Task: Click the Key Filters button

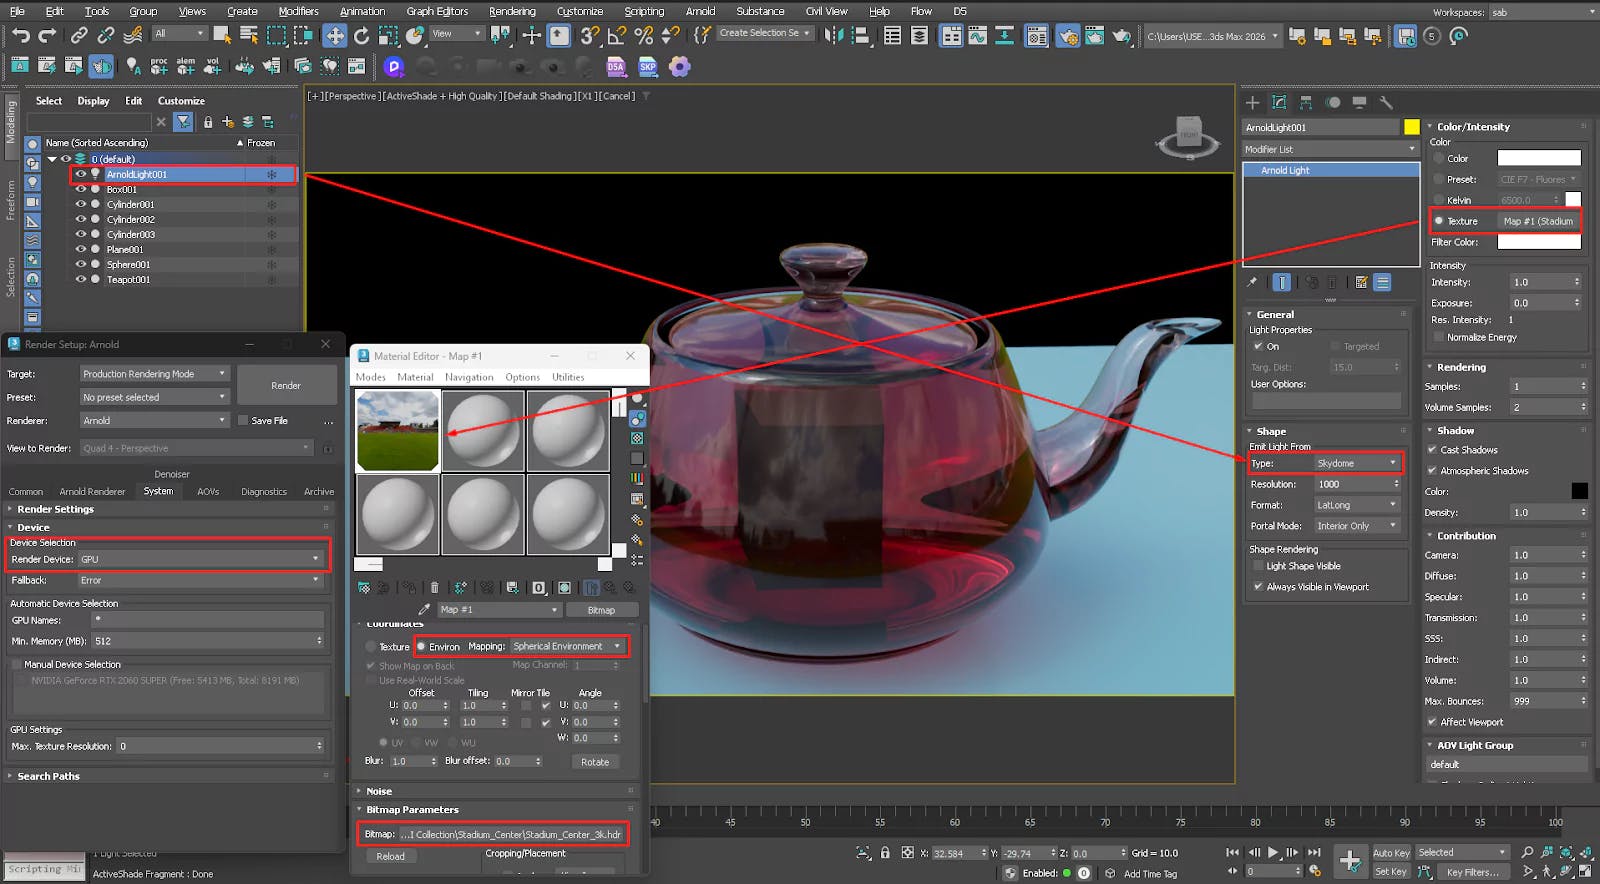Action: point(1473,872)
